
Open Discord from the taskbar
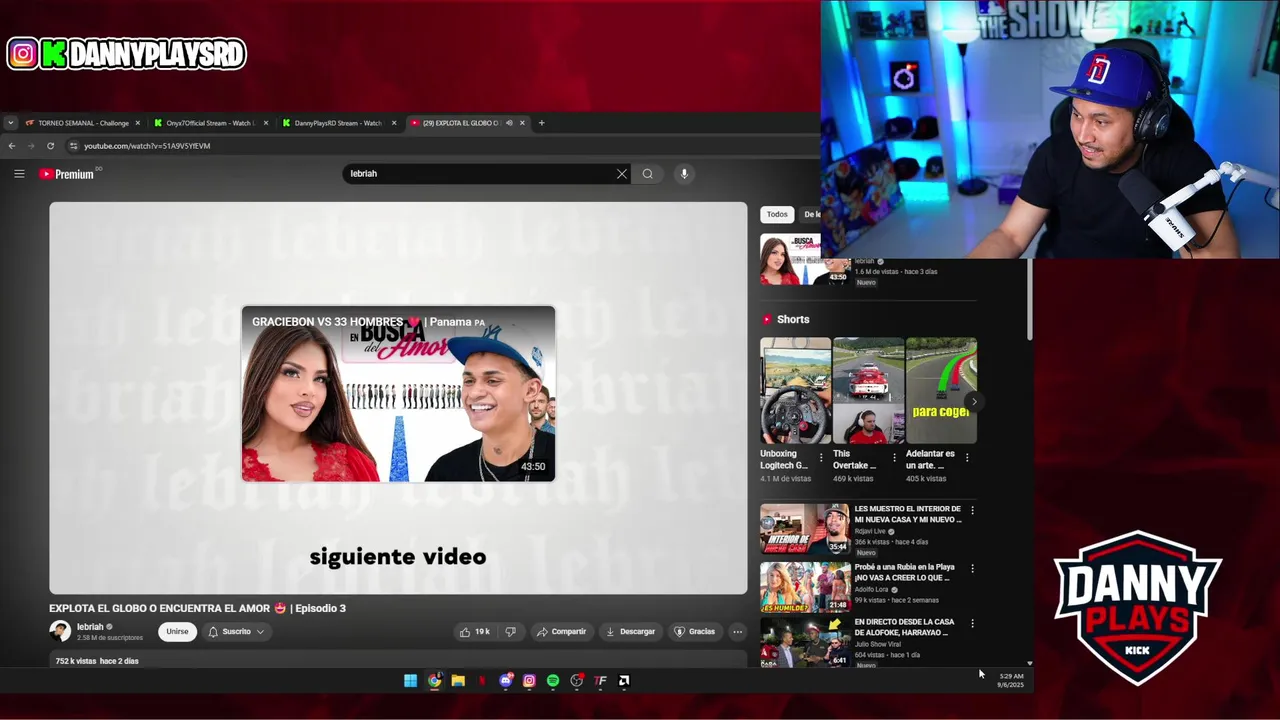506,681
